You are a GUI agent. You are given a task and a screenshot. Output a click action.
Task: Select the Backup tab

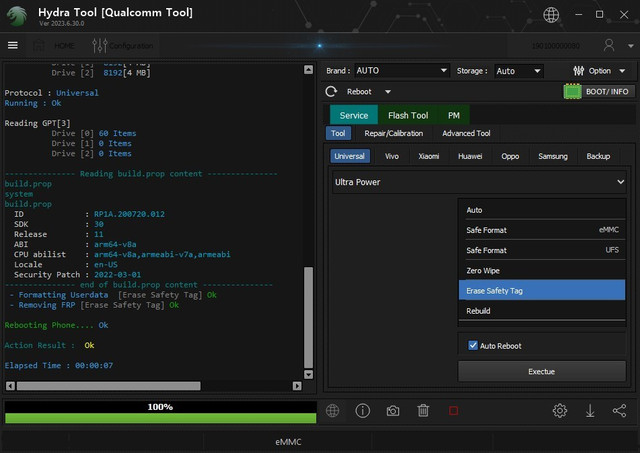tap(598, 156)
